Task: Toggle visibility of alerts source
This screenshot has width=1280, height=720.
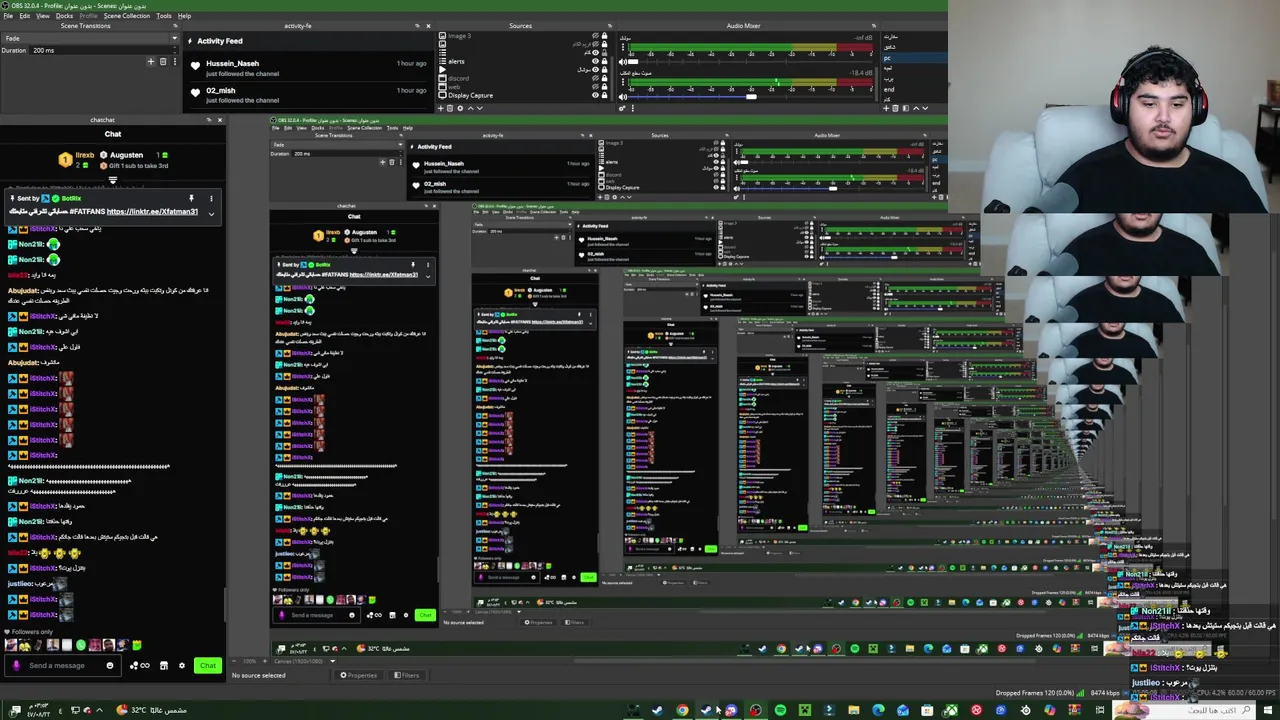Action: coord(595,61)
